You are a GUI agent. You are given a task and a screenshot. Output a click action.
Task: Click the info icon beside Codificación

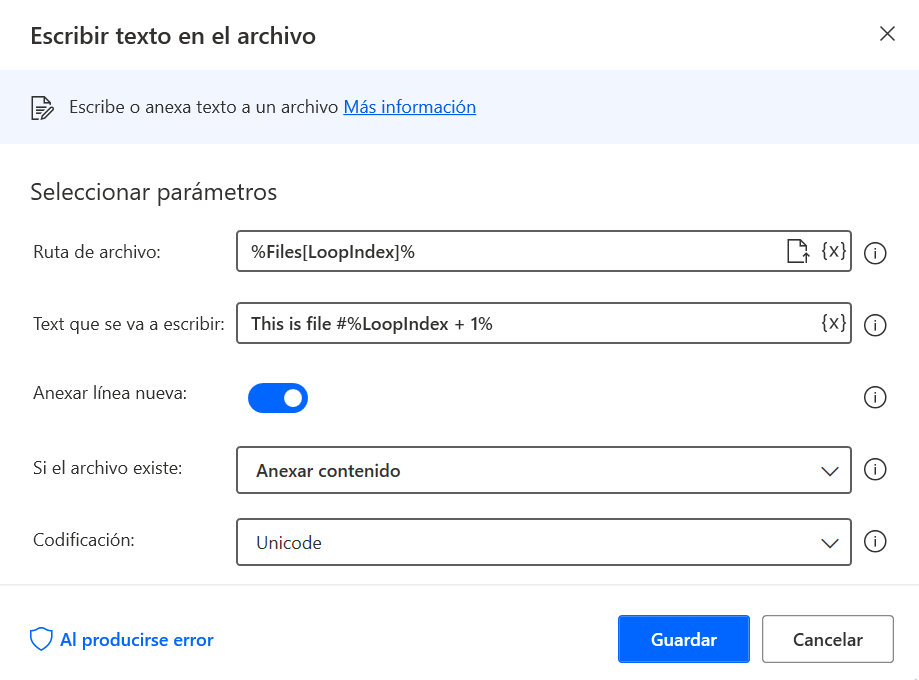click(875, 542)
